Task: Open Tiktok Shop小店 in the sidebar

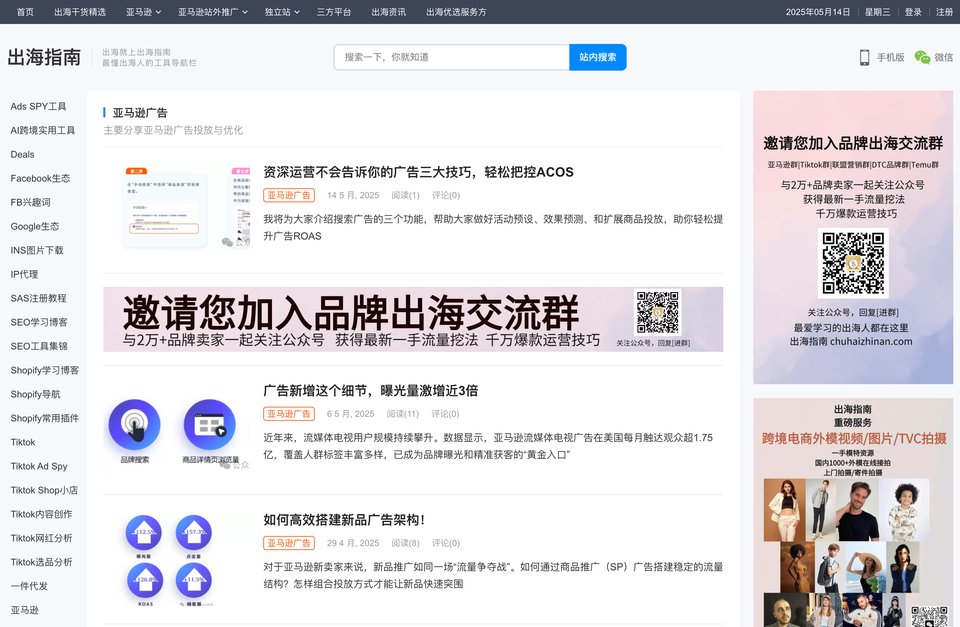Action: tap(43, 490)
